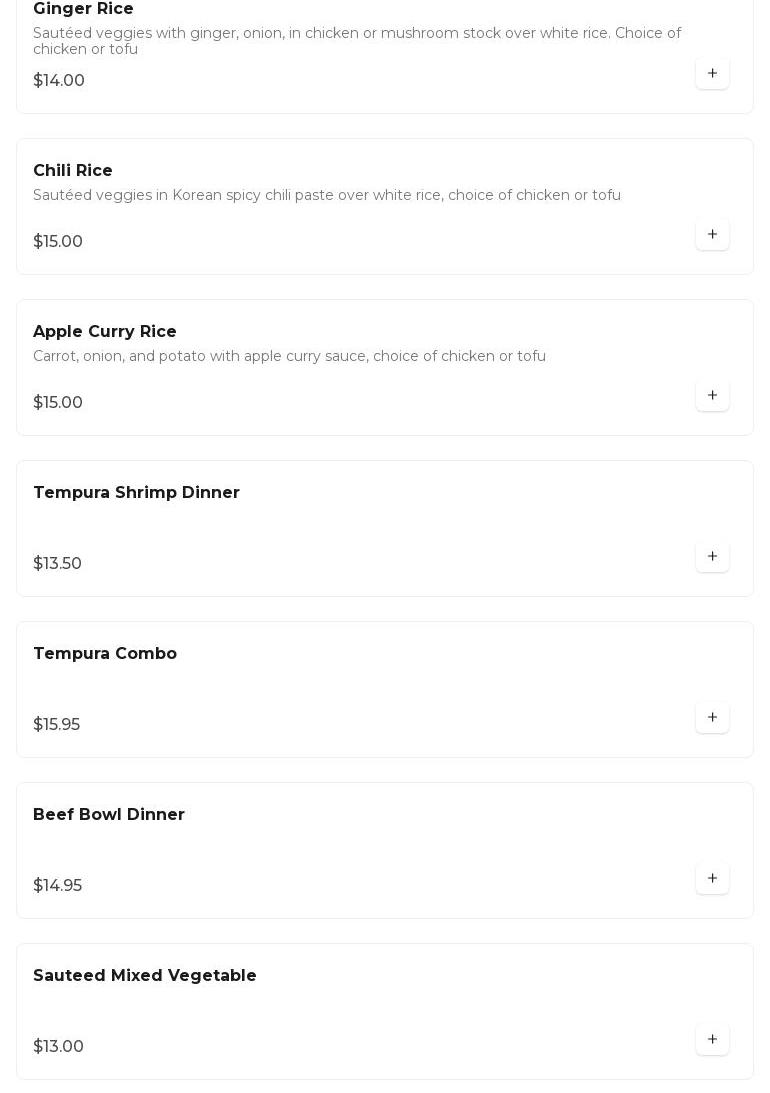Image resolution: width=770 pixels, height=1093 pixels.
Task: Click the $13.50 price of Tempura Shrimp
Action: point(57,564)
